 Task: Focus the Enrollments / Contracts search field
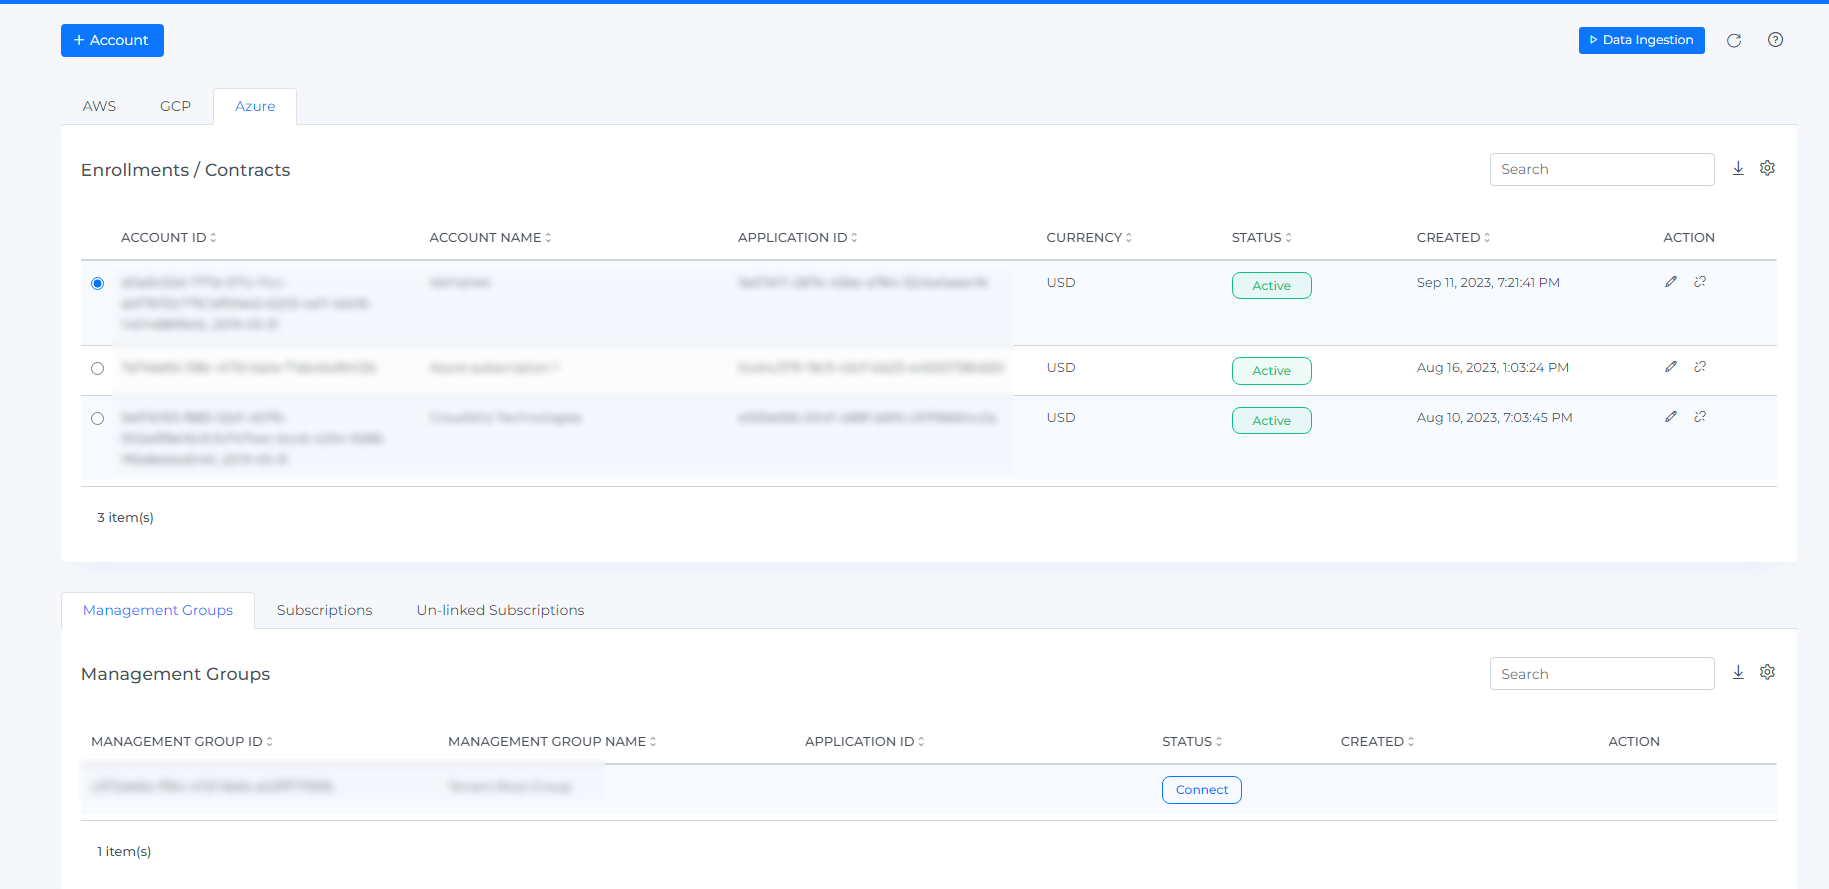(x=1601, y=169)
